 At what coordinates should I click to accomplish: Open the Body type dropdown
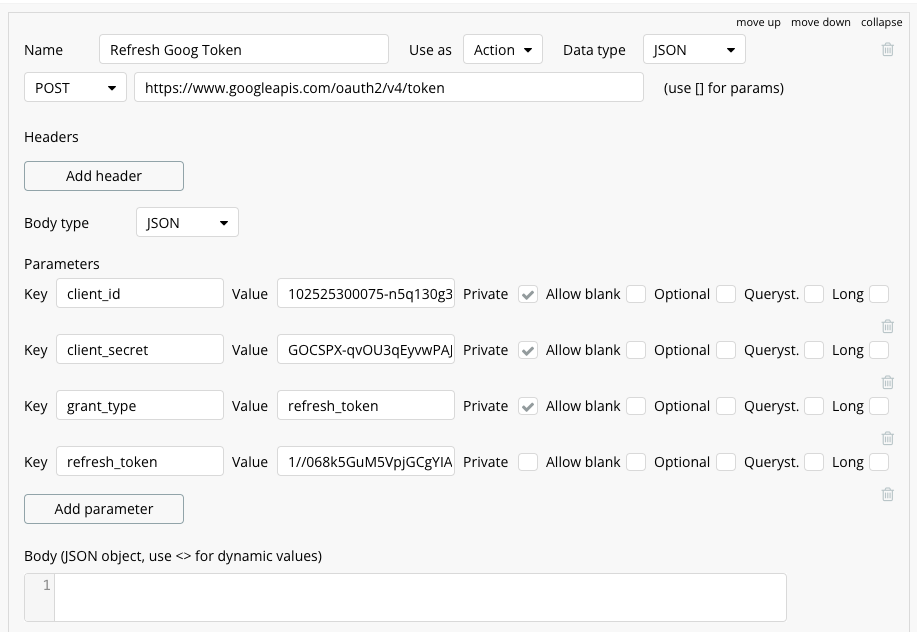(x=187, y=223)
